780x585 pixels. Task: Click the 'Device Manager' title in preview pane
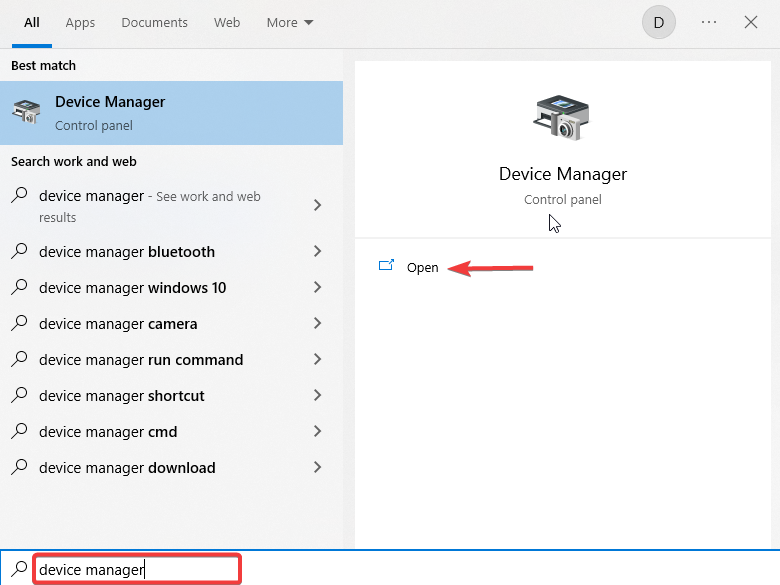coord(563,174)
